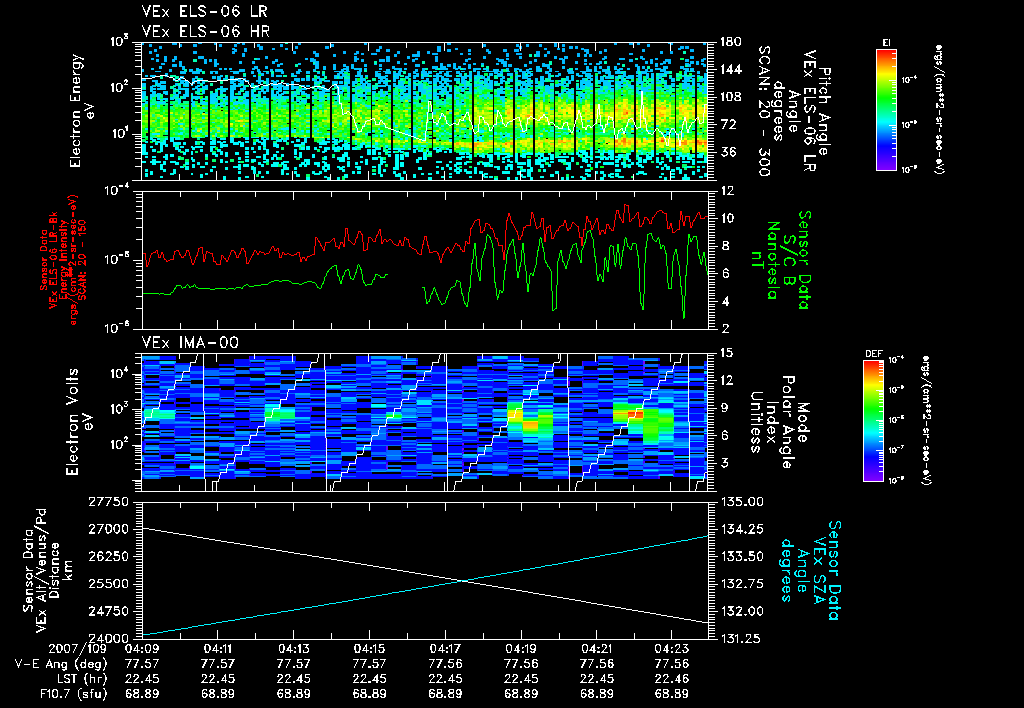Viewport: 1024px width, 708px height.
Task: Click the LST value '22.46' under 04:23
Action: [x=672, y=679]
